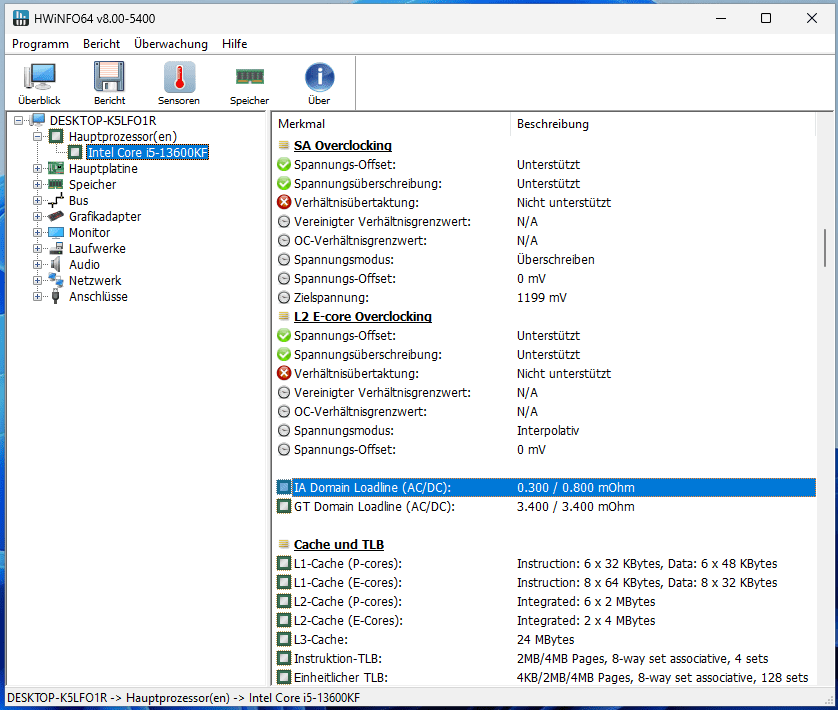
Task: Click the Anschlüsse plug icon
Action: click(x=56, y=296)
